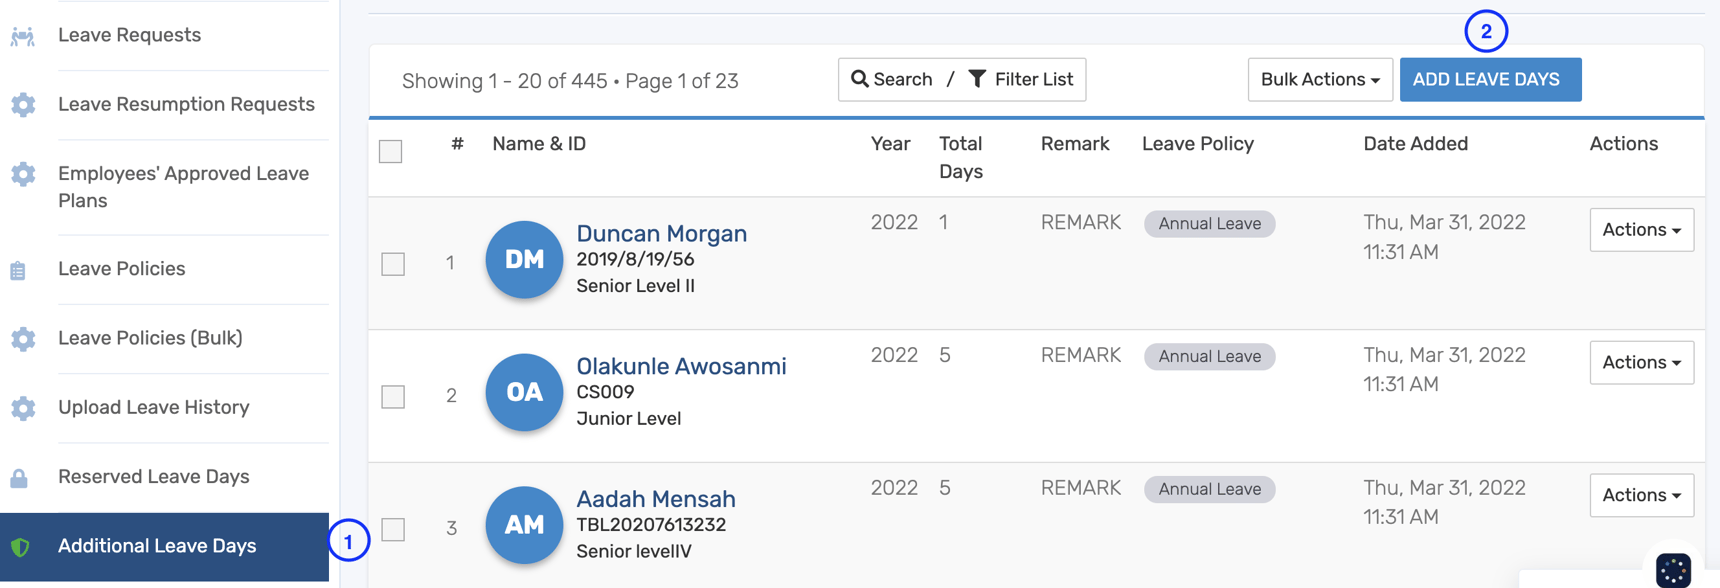The height and width of the screenshot is (588, 1720).
Task: Click the pagination text 'Showing 1 - 20 of 445'
Action: tap(505, 81)
